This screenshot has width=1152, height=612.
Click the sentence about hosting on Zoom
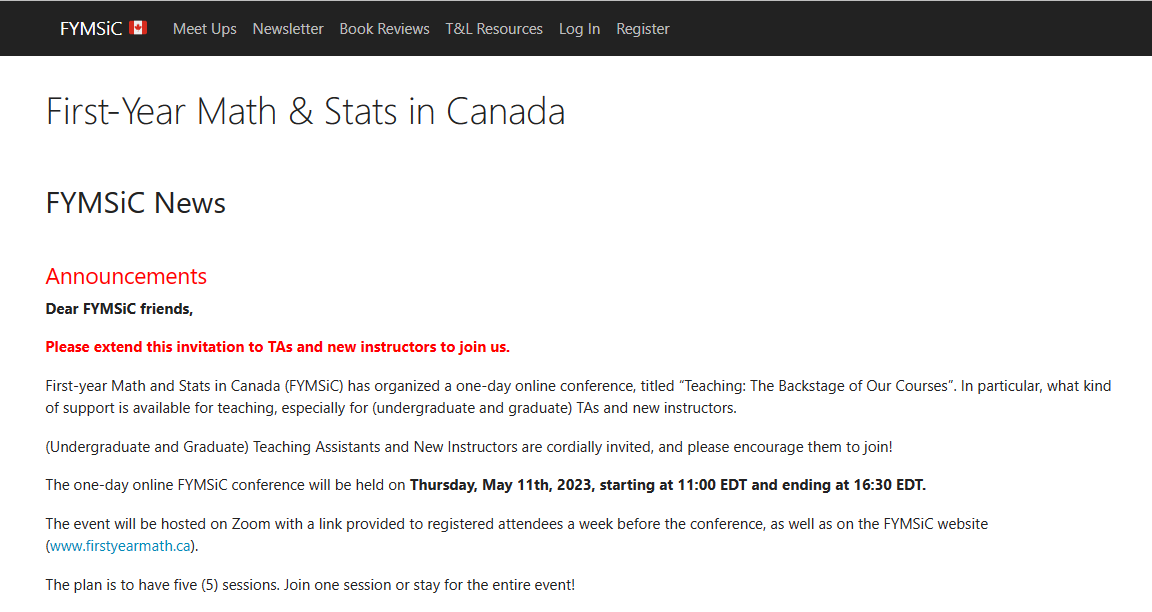(x=516, y=524)
